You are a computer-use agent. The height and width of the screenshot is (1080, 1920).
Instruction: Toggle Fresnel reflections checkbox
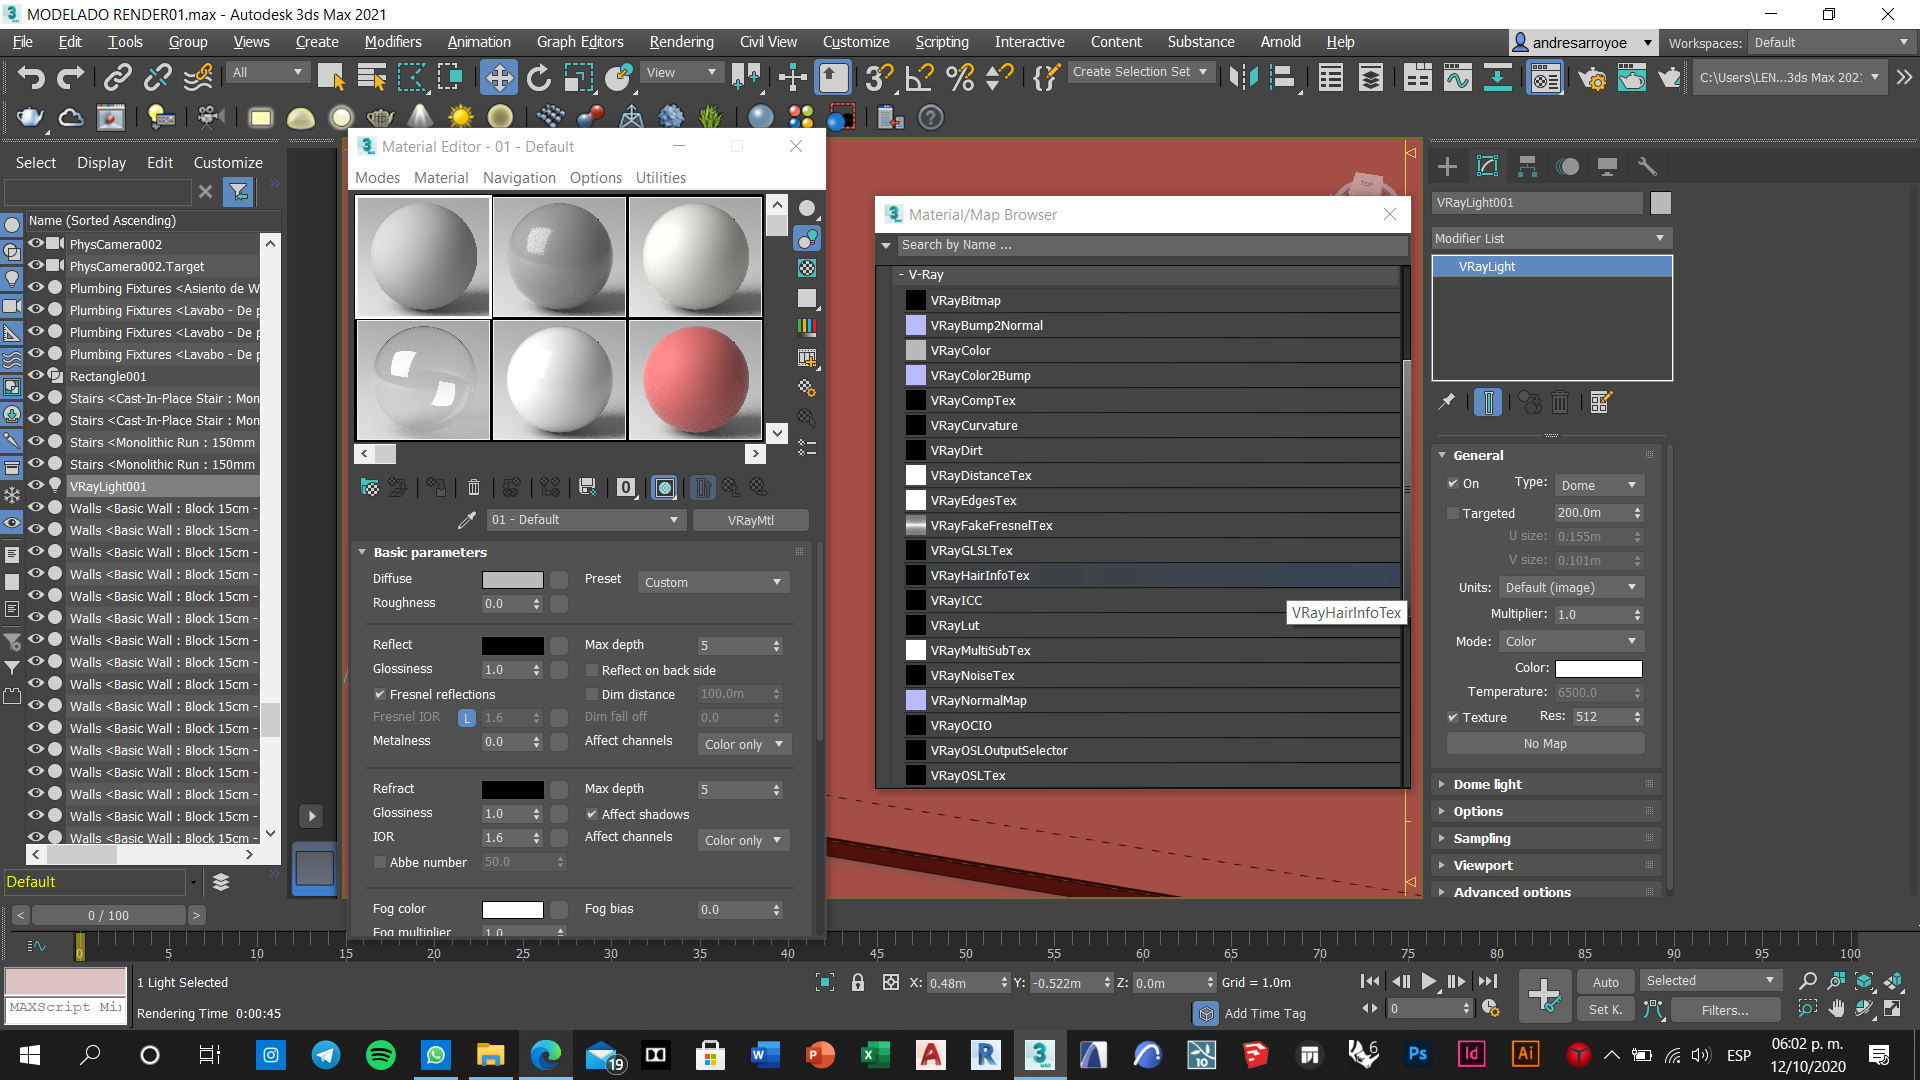pos(380,694)
